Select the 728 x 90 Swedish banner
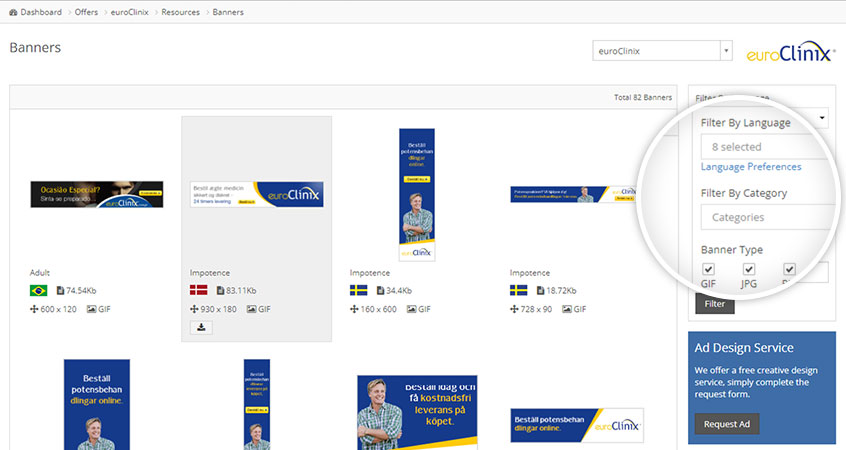Screen dimensions: 846x450 573,194
